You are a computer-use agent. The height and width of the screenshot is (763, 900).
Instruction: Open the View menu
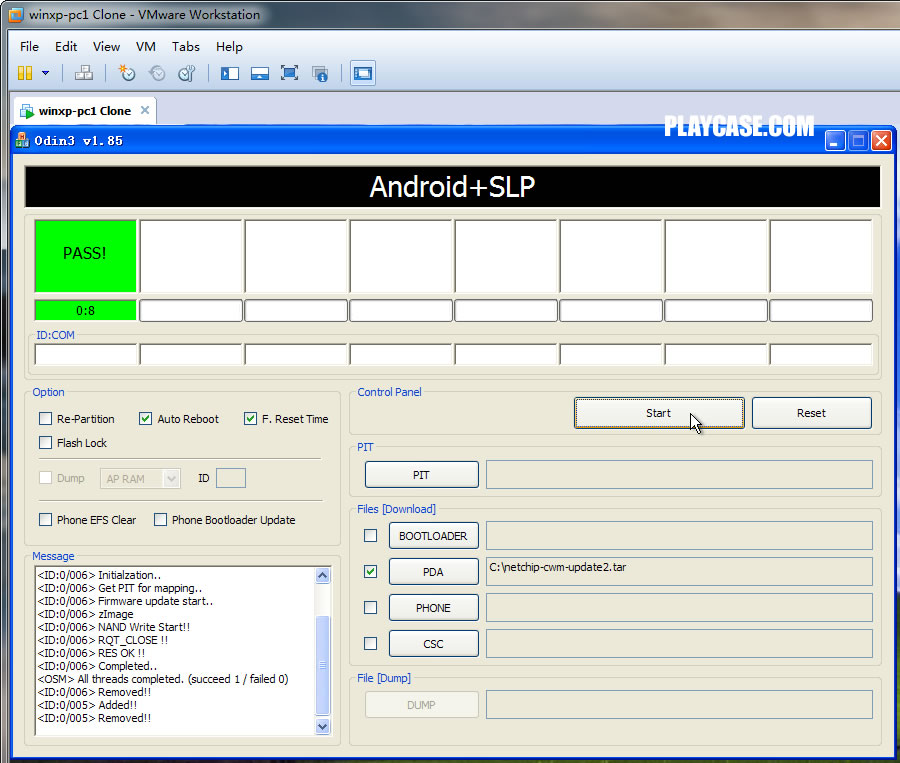106,47
